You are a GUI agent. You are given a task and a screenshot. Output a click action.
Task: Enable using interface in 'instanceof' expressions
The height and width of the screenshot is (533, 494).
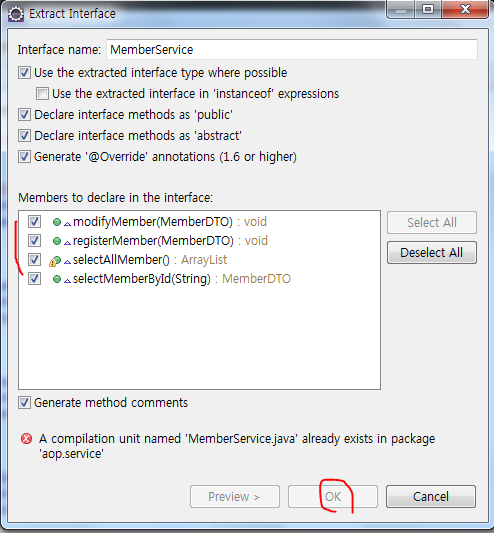(x=42, y=93)
